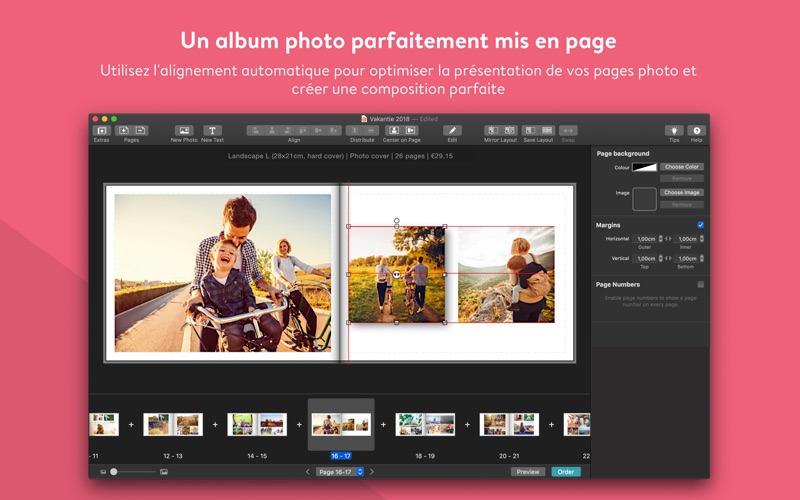The image size is (800, 500).
Task: Select the cycling family photo on left page
Action: pyautogui.click(x=222, y=273)
